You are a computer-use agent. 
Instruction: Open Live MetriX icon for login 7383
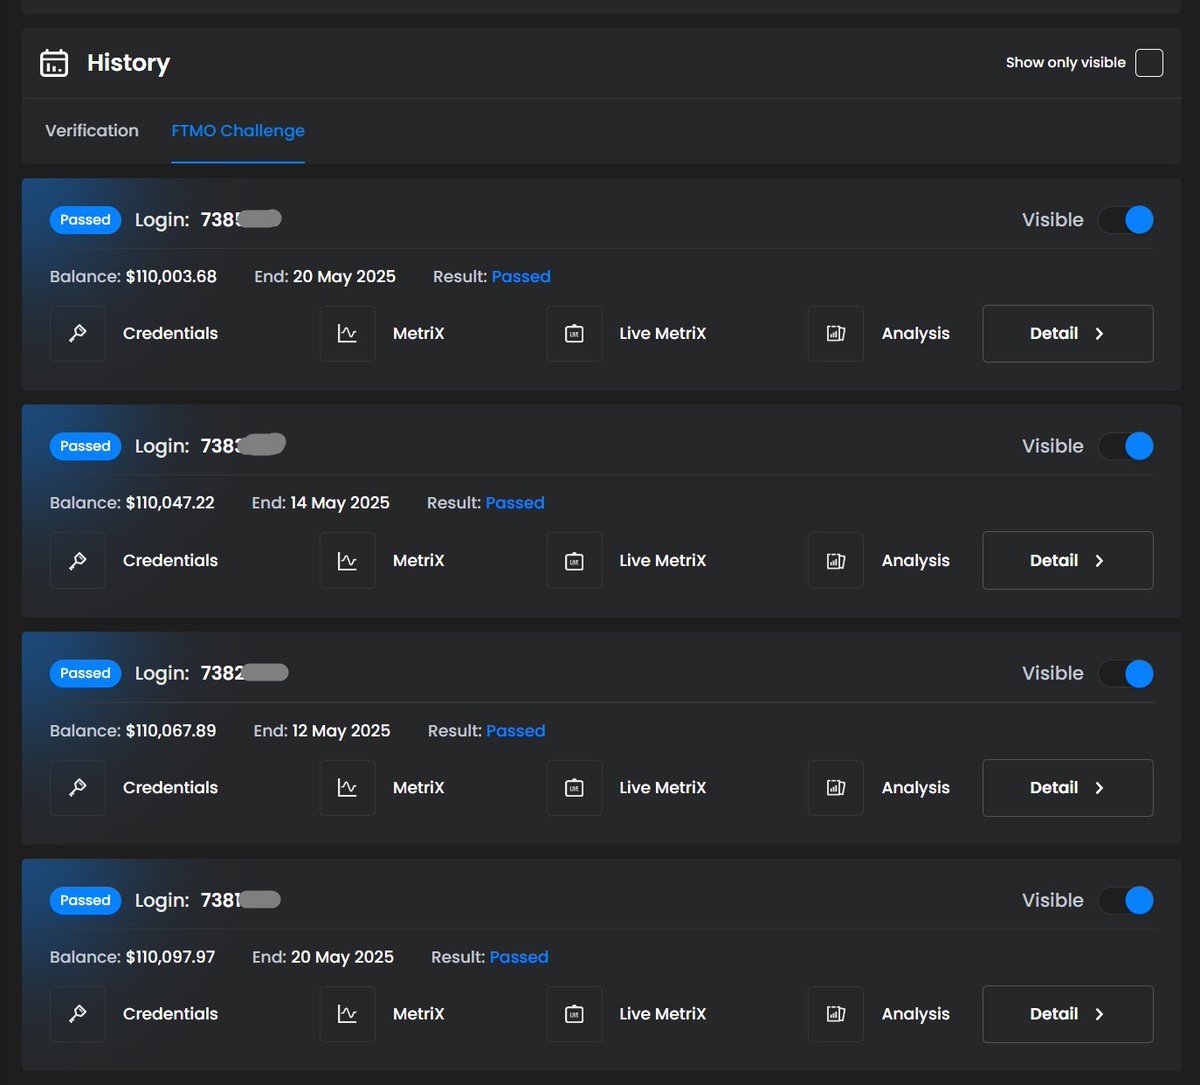(x=574, y=560)
